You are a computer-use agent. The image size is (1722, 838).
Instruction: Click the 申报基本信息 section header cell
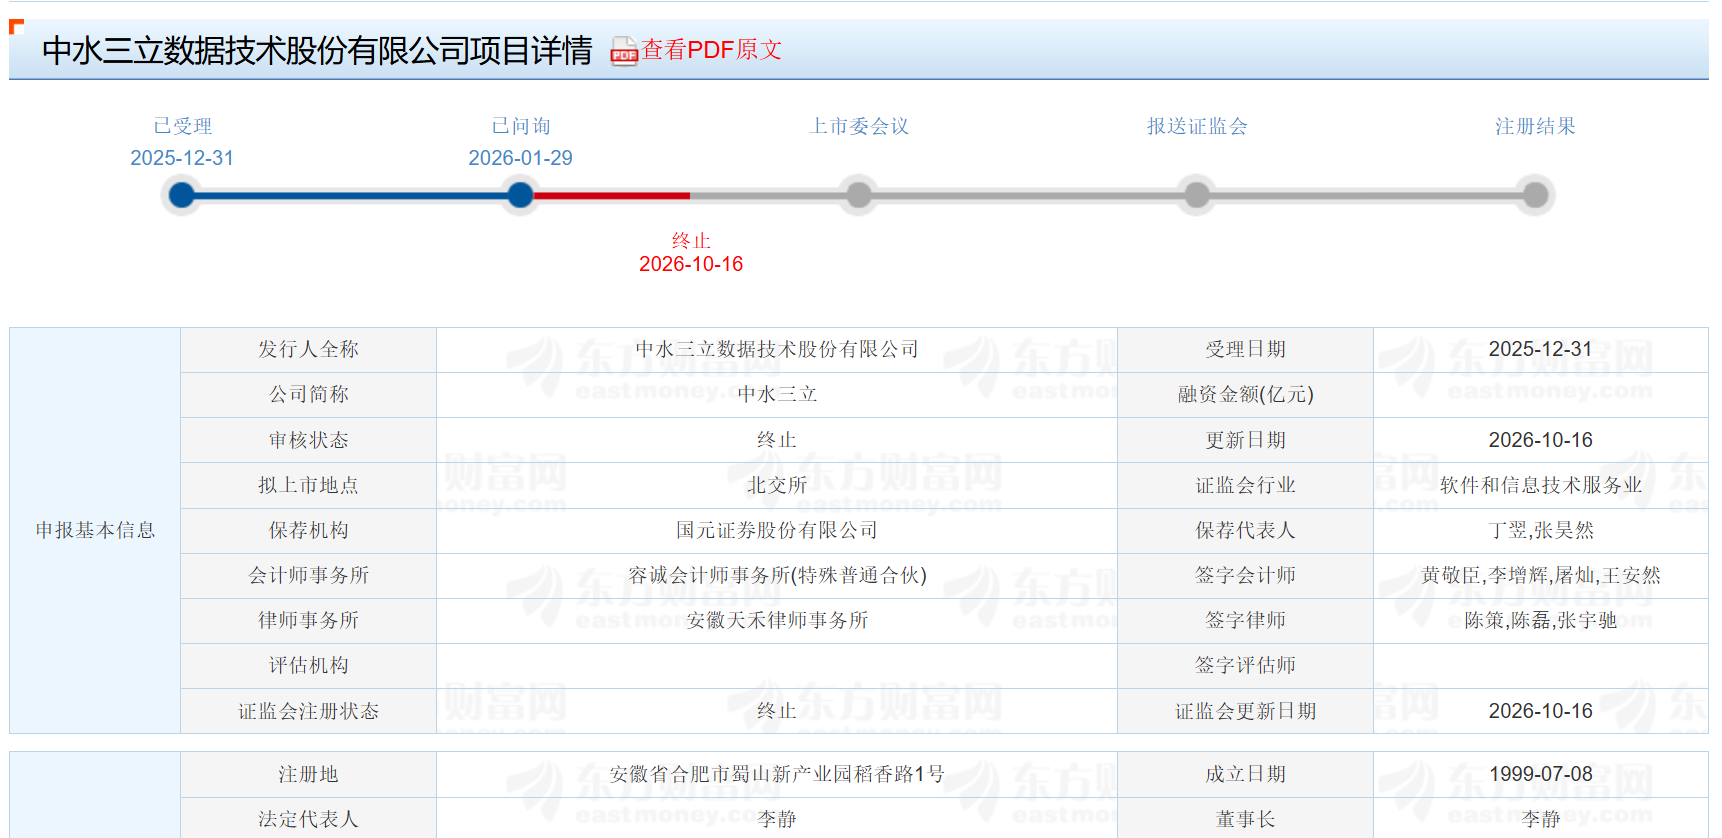tap(95, 530)
